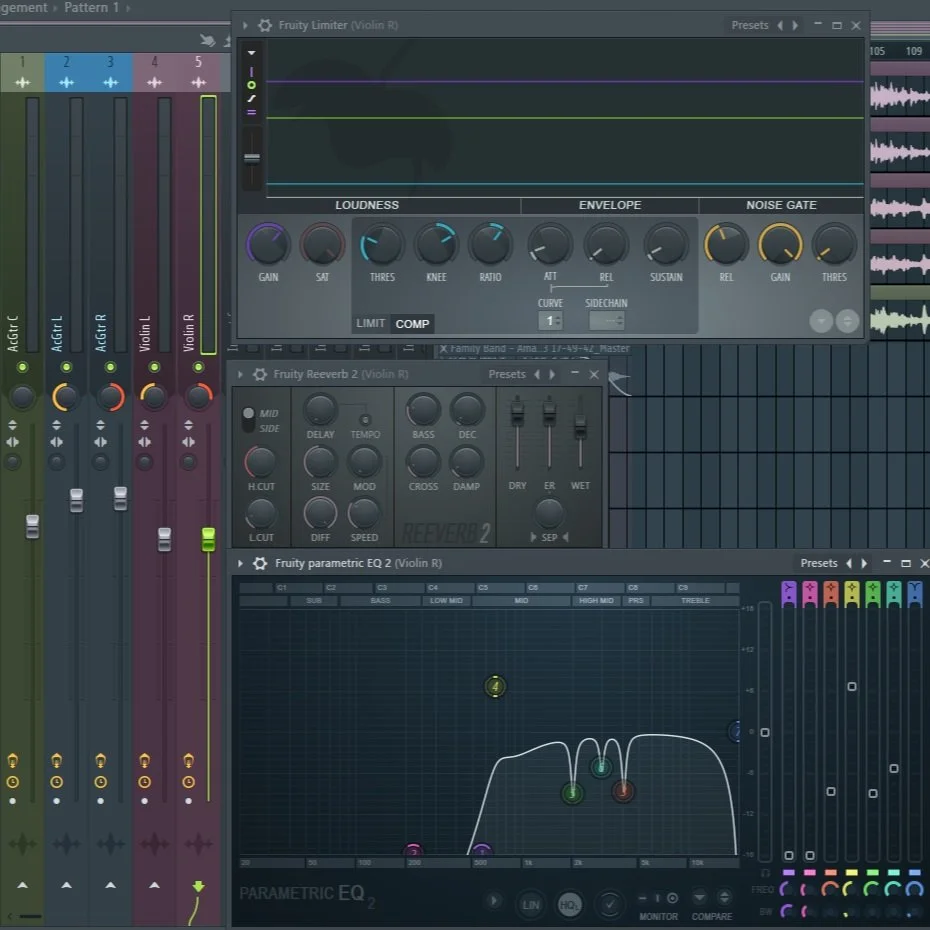930x930 pixels.
Task: Click the WET slider in Reeverb 2
Action: pos(580,425)
